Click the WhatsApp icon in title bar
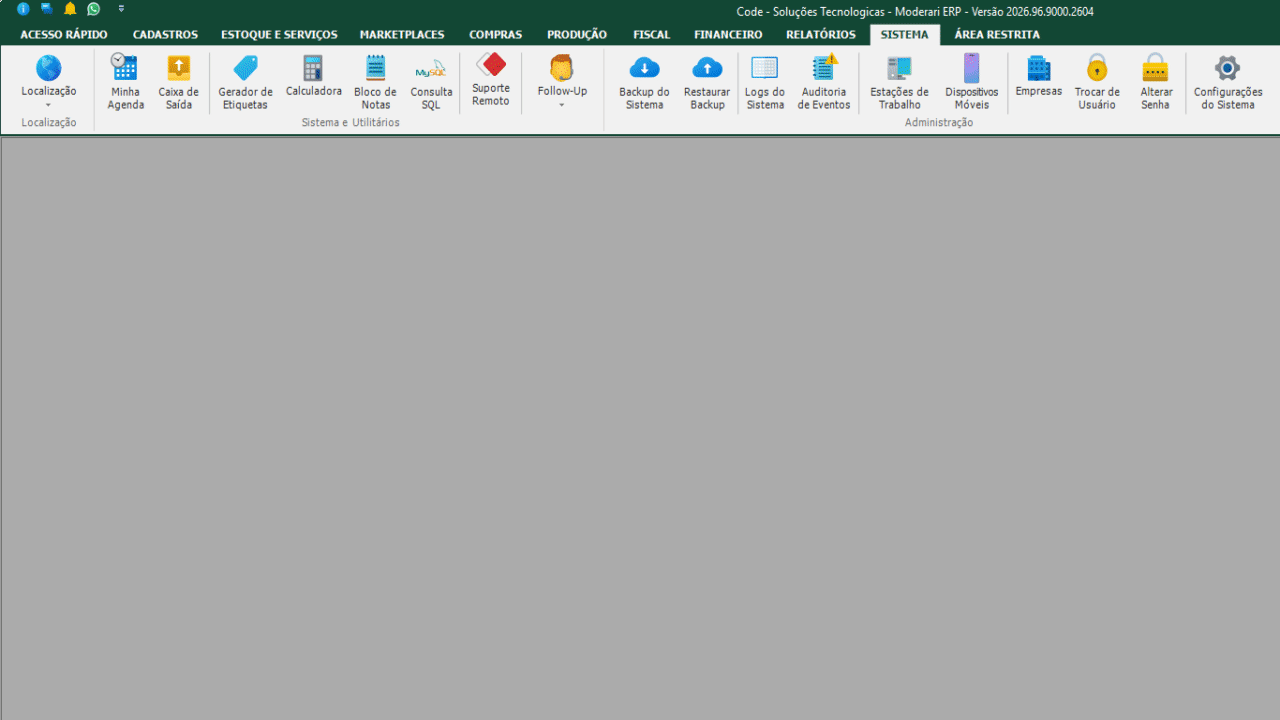The image size is (1280, 720). point(94,9)
